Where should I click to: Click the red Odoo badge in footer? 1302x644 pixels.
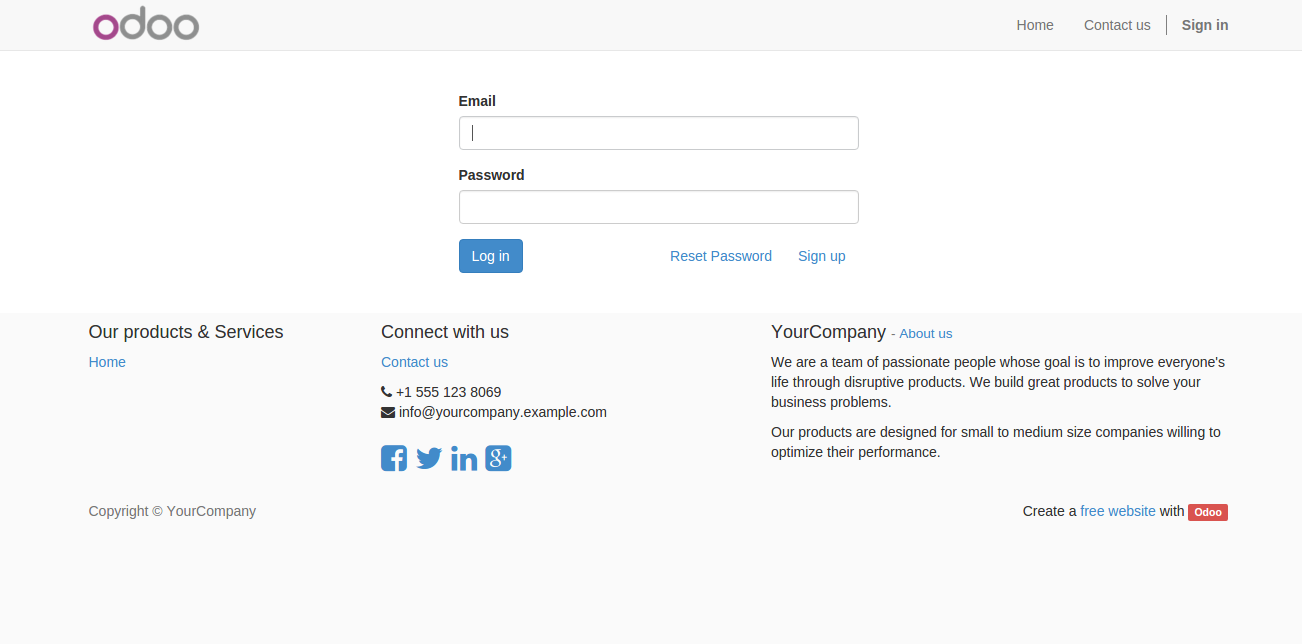click(1207, 512)
